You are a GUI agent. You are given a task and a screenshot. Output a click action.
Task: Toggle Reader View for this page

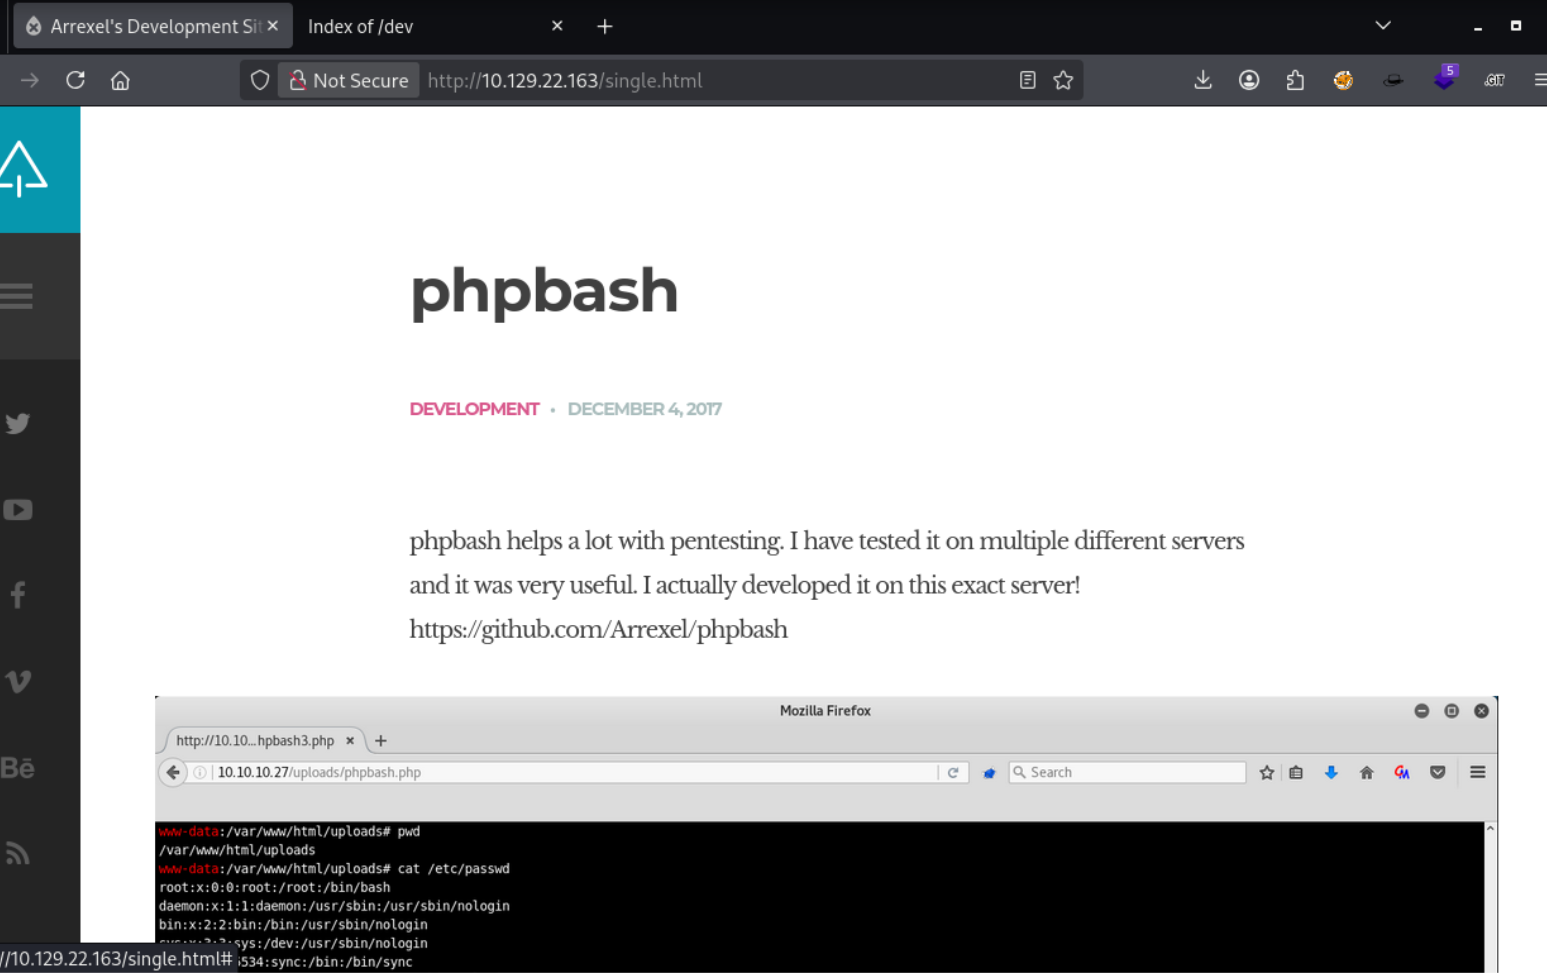point(1027,80)
